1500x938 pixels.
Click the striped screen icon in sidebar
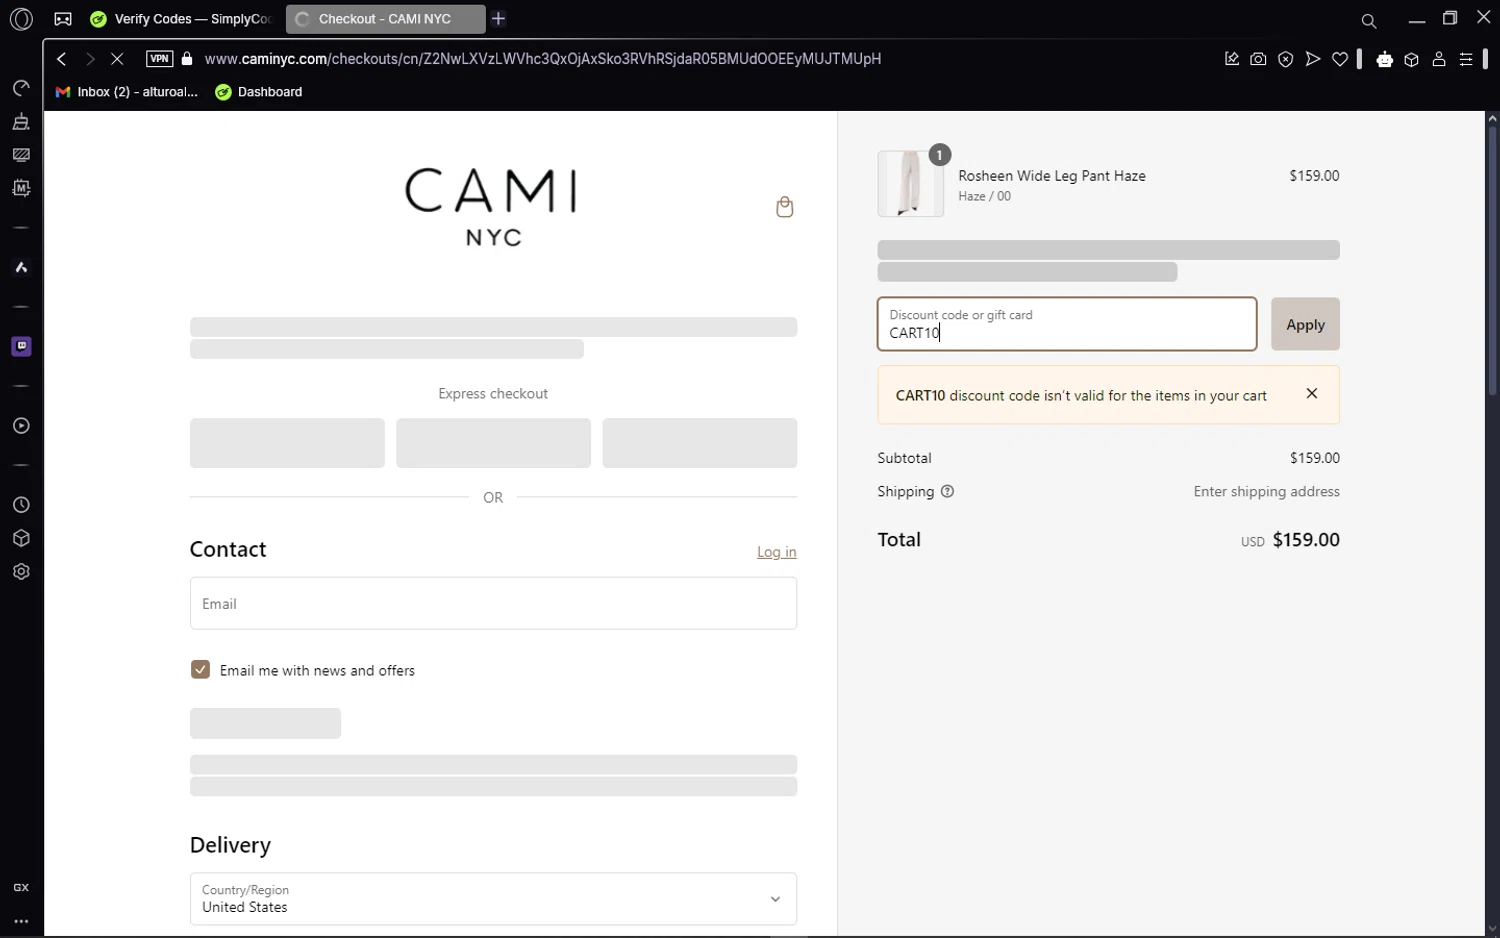click(21, 155)
